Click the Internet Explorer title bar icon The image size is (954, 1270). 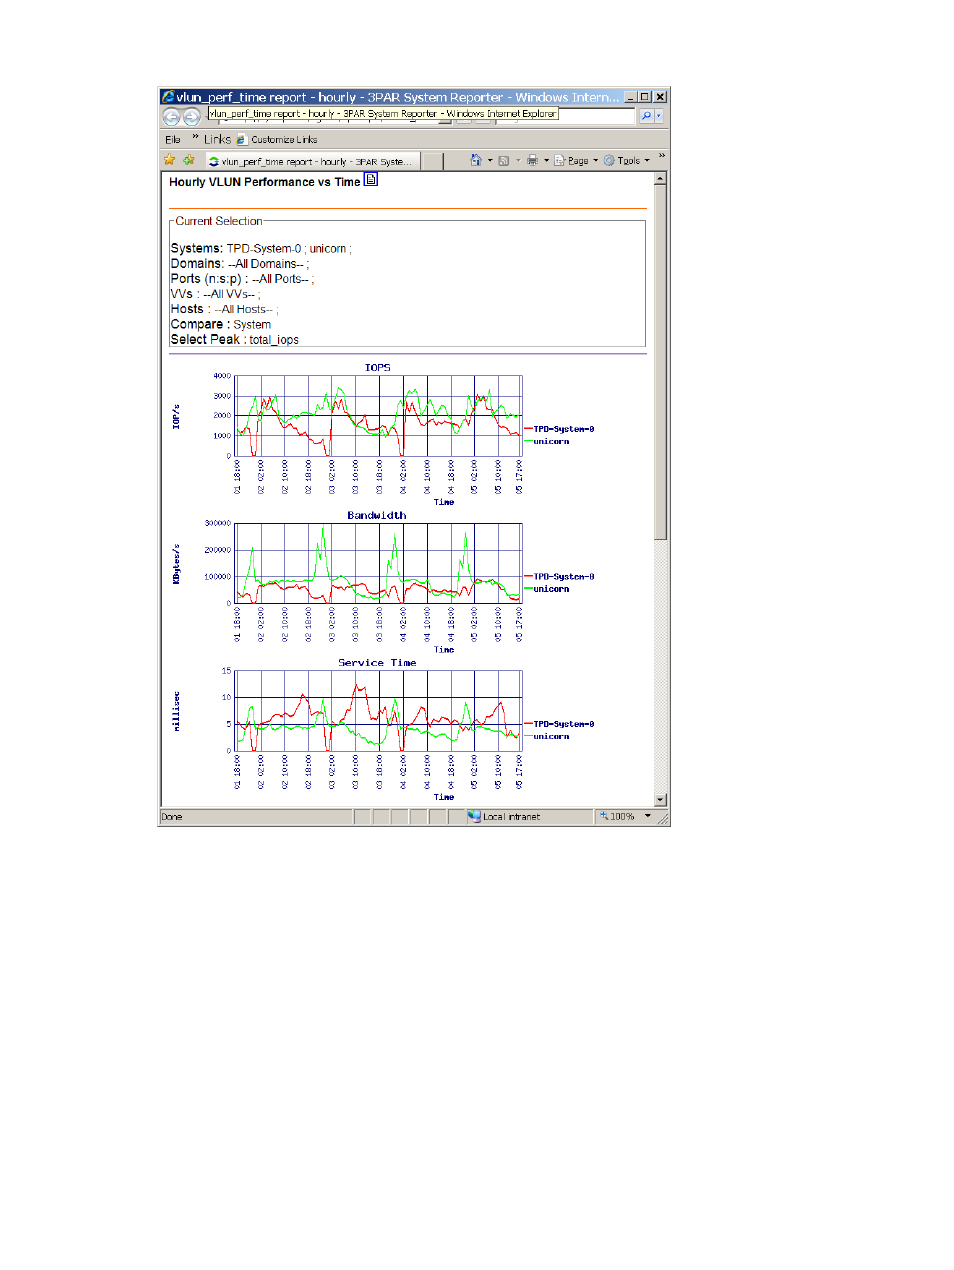[168, 97]
